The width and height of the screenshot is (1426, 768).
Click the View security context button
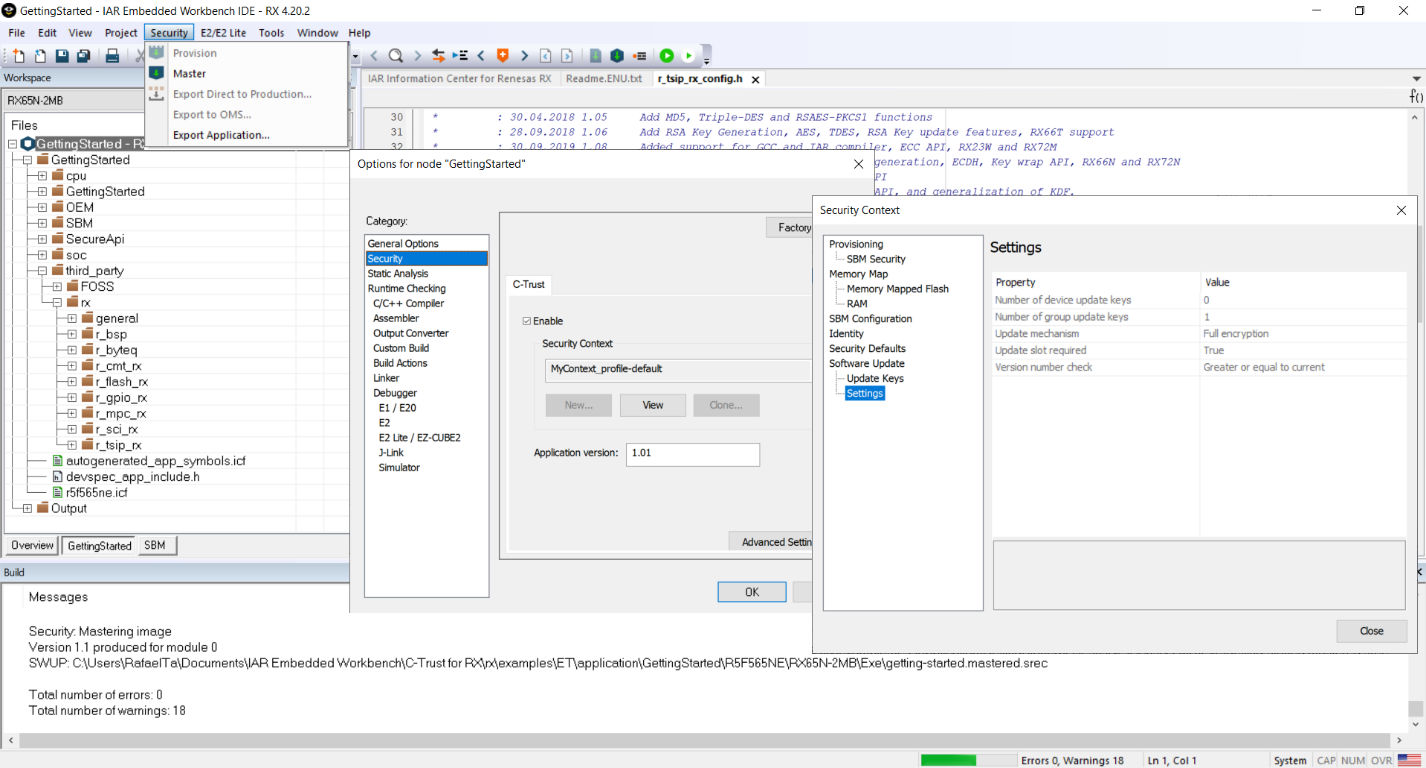(x=652, y=405)
